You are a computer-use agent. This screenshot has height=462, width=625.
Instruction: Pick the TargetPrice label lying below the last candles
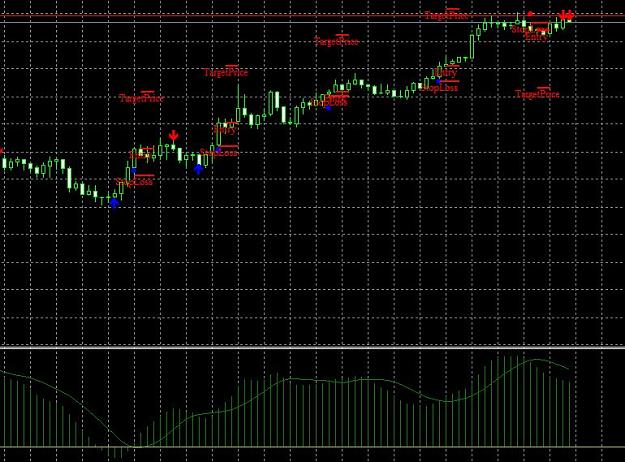(537, 94)
